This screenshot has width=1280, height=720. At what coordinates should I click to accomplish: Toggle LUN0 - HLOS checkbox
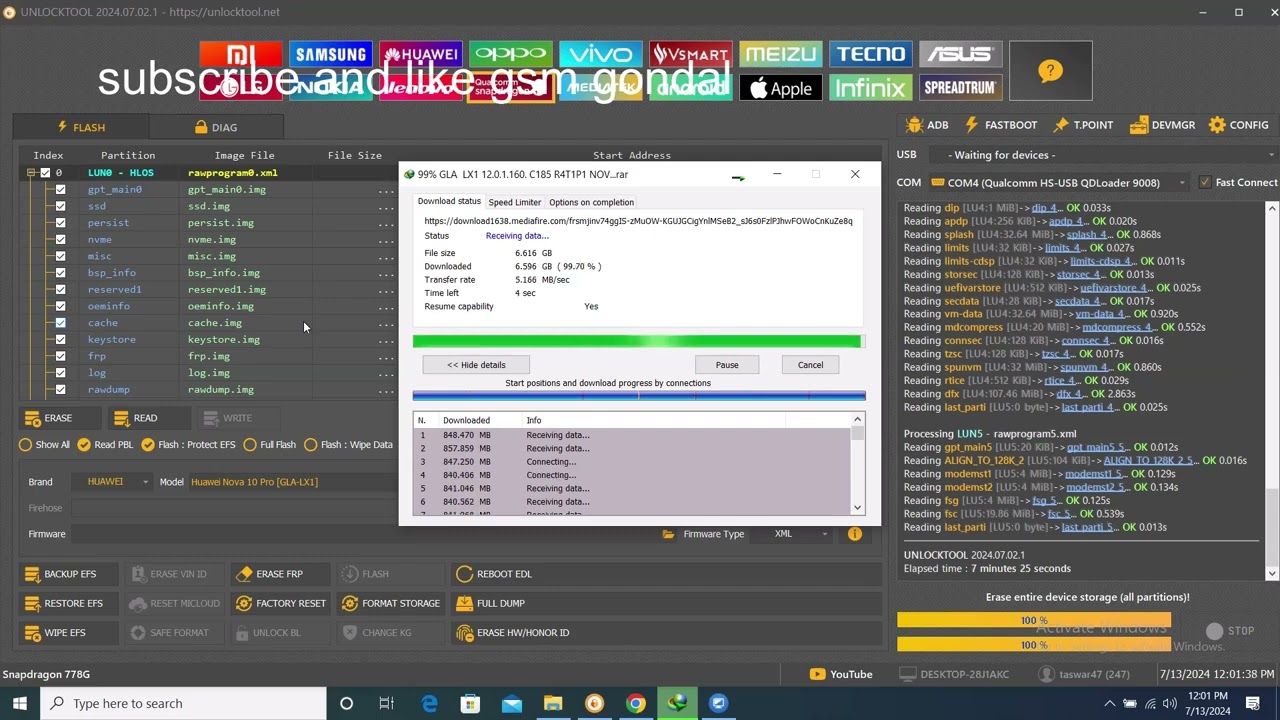45,173
